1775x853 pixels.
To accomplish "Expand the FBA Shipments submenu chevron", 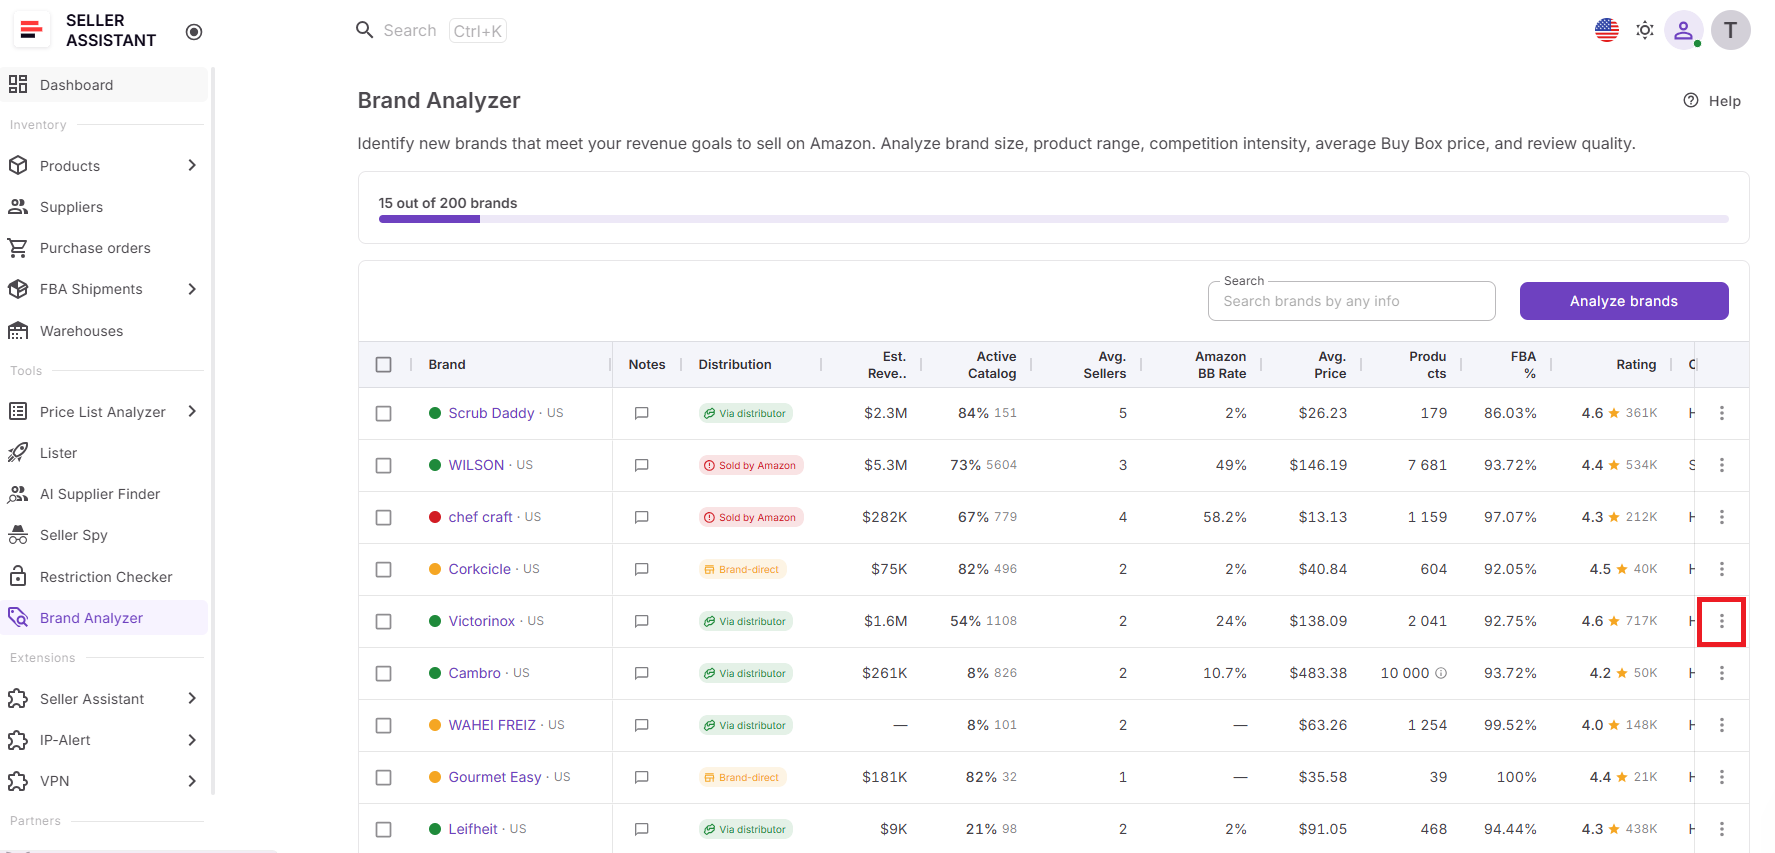I will (x=192, y=289).
